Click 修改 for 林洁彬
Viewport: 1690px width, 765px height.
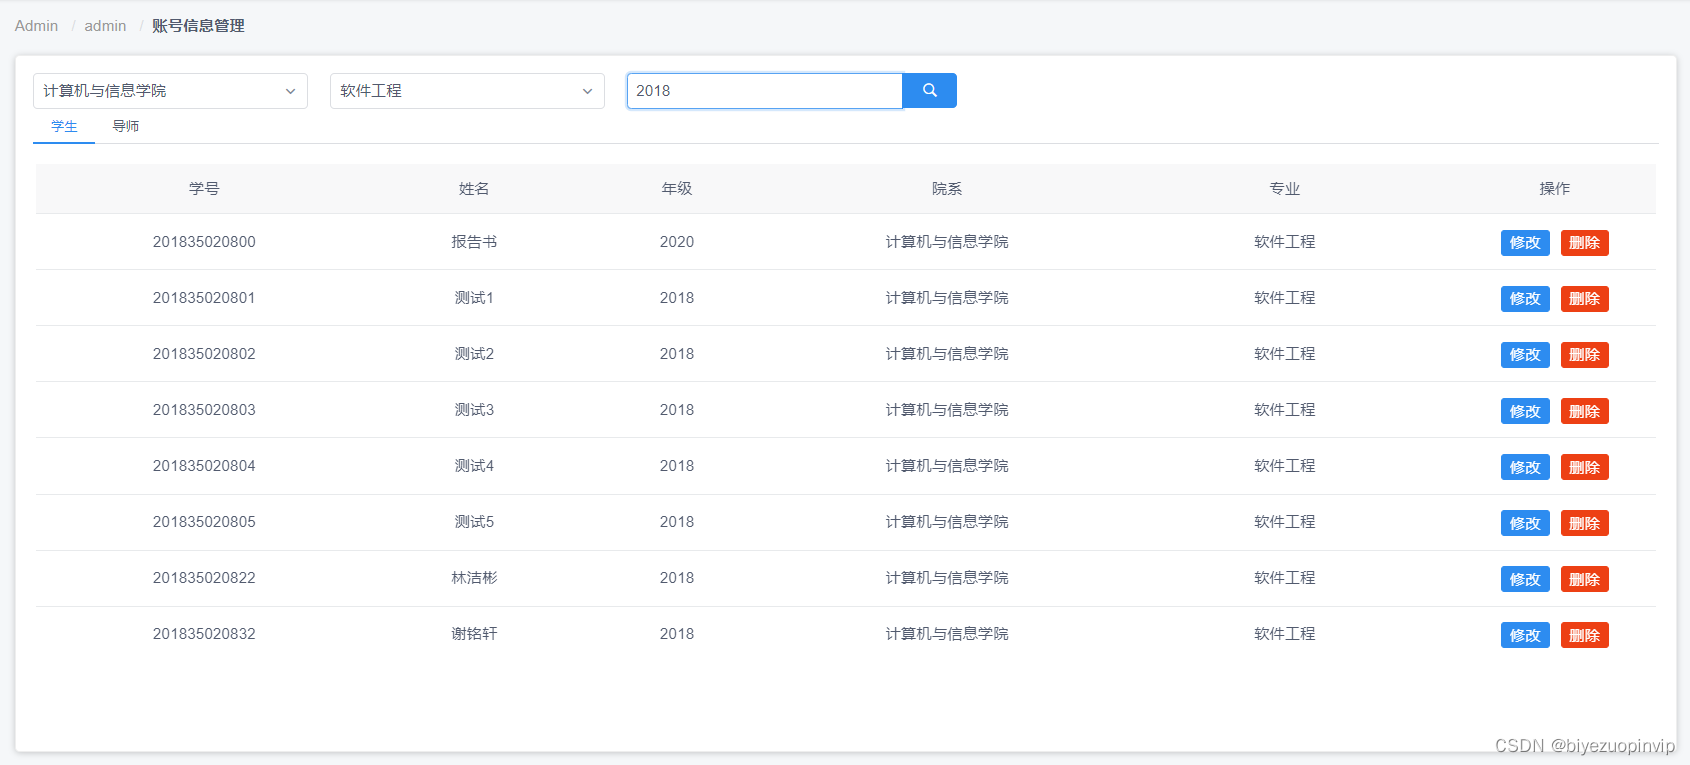[1525, 579]
